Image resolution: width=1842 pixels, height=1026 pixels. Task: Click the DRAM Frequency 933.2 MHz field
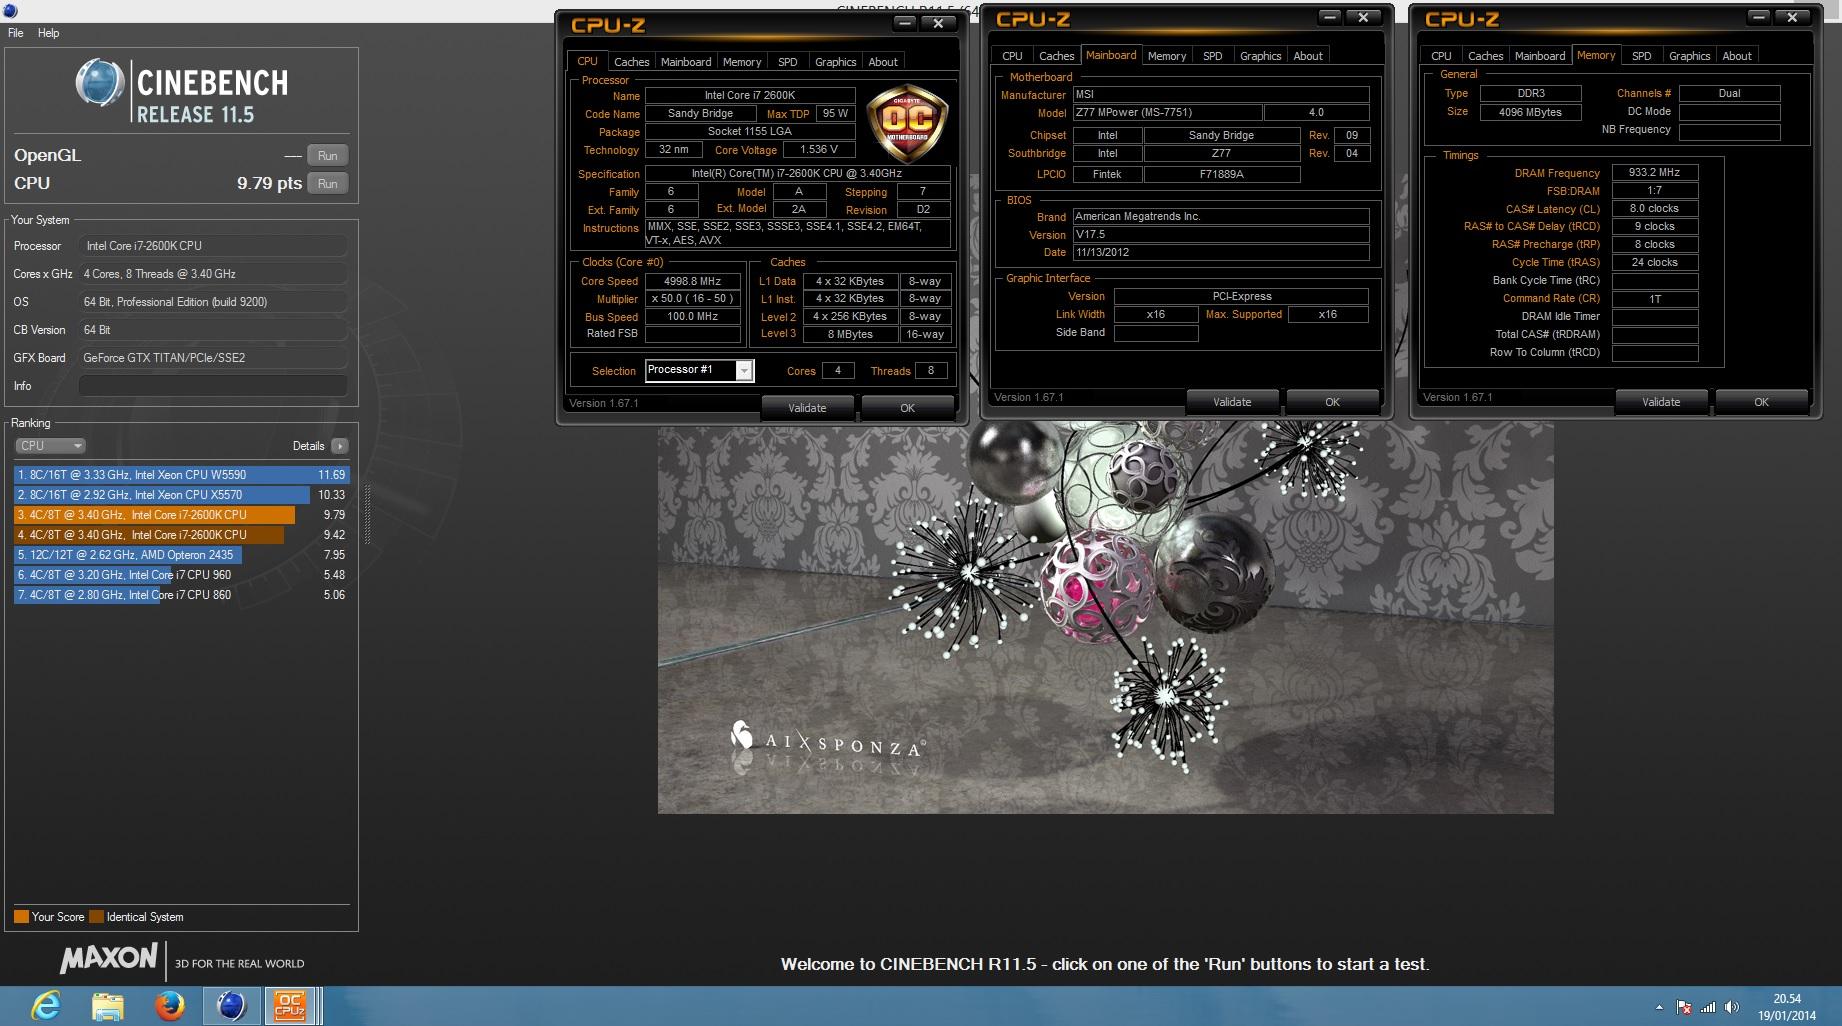coord(1655,173)
